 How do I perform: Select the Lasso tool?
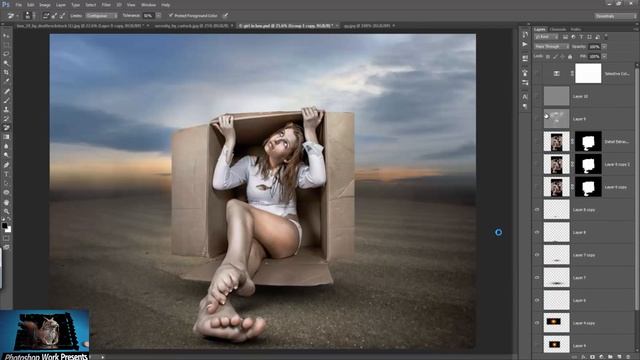tap(6, 54)
